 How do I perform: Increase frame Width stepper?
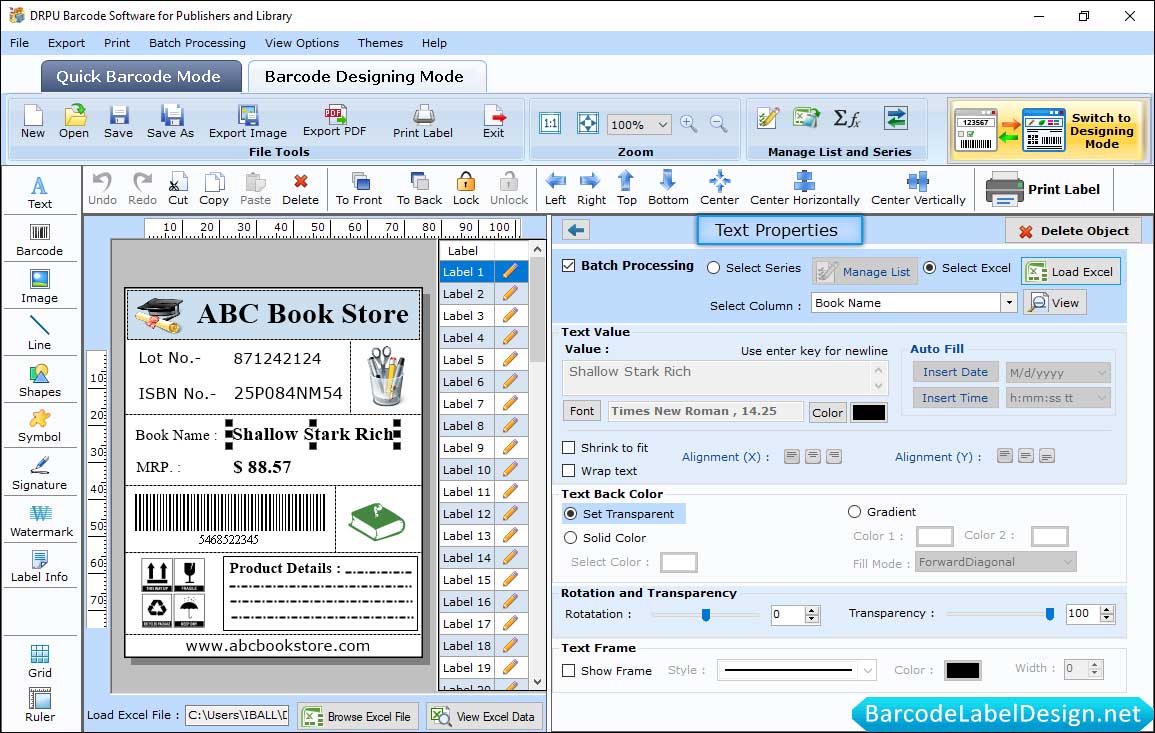tap(1095, 664)
